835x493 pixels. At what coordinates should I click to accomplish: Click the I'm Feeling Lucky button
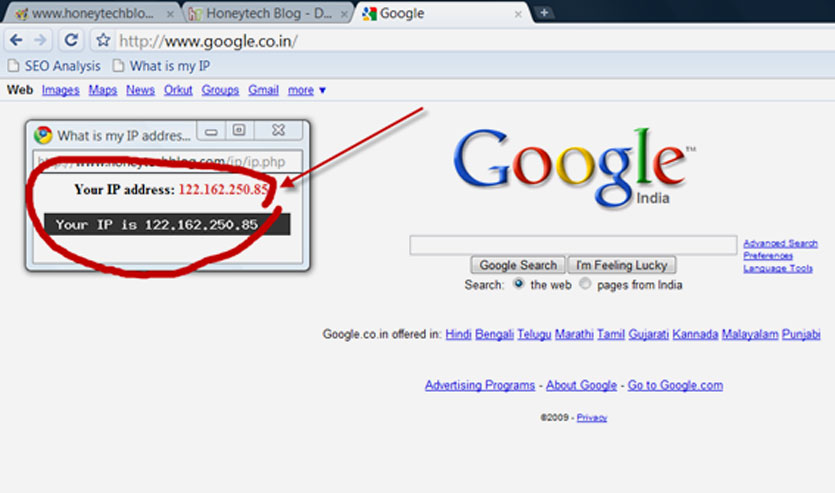[x=621, y=265]
